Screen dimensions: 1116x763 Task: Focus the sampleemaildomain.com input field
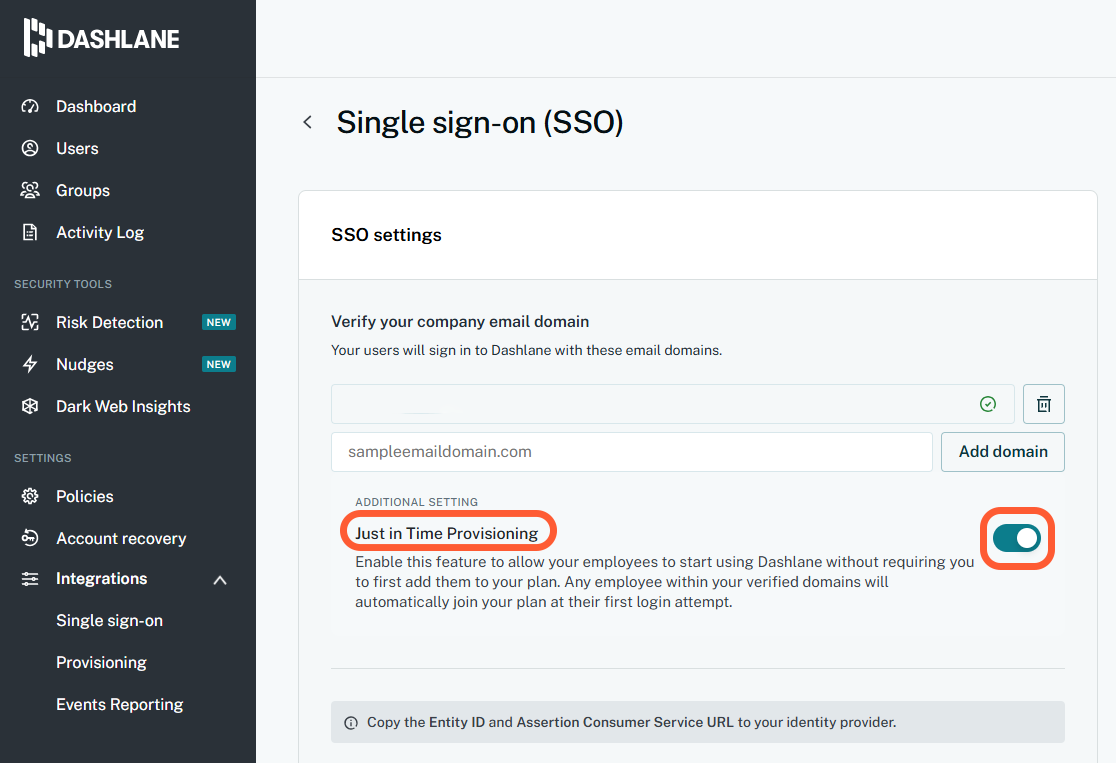click(x=631, y=452)
